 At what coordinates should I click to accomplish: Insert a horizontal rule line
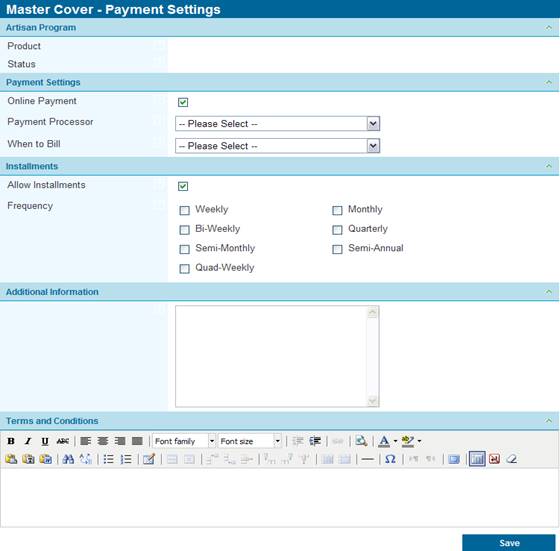point(368,459)
